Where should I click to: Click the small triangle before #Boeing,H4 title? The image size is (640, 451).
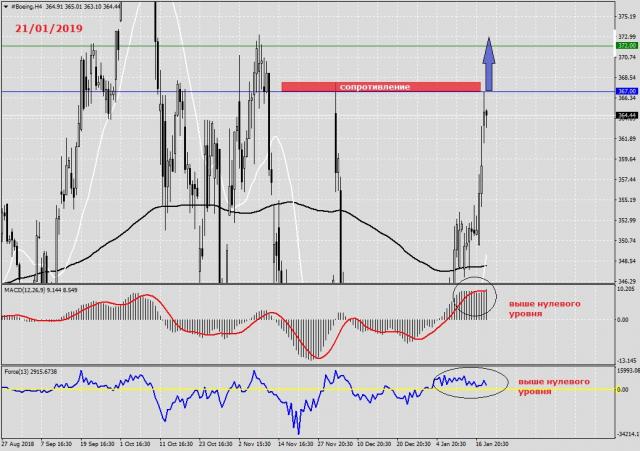[x=5, y=6]
